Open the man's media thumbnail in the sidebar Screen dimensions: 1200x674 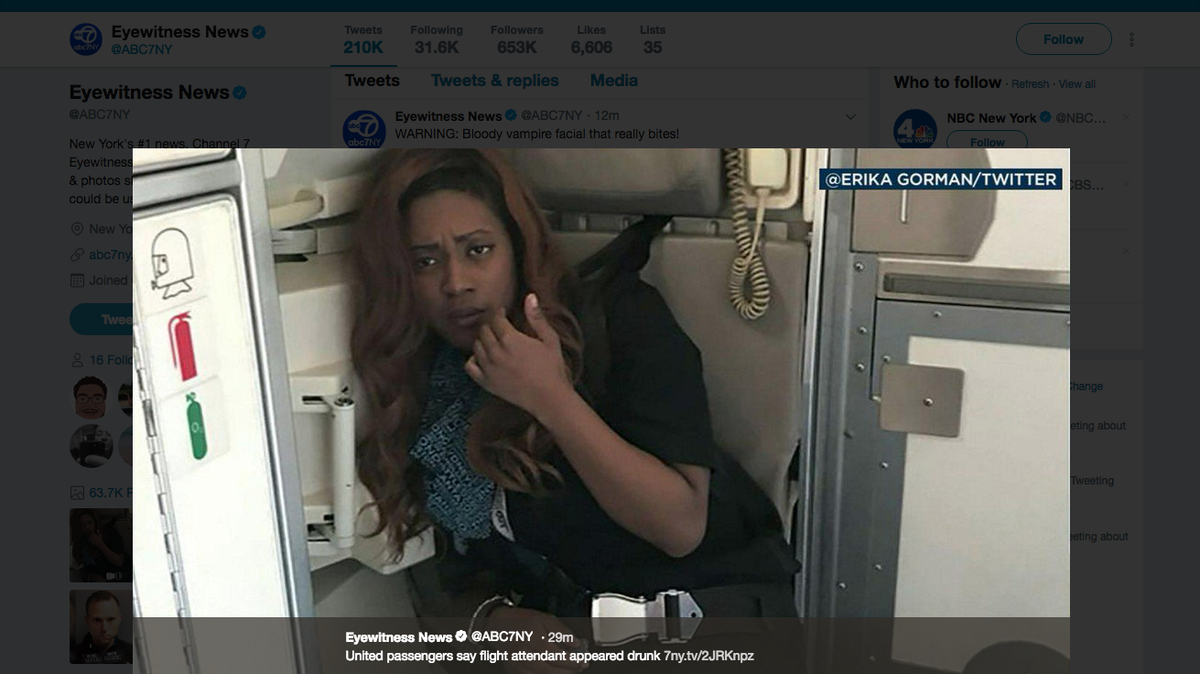(101, 626)
